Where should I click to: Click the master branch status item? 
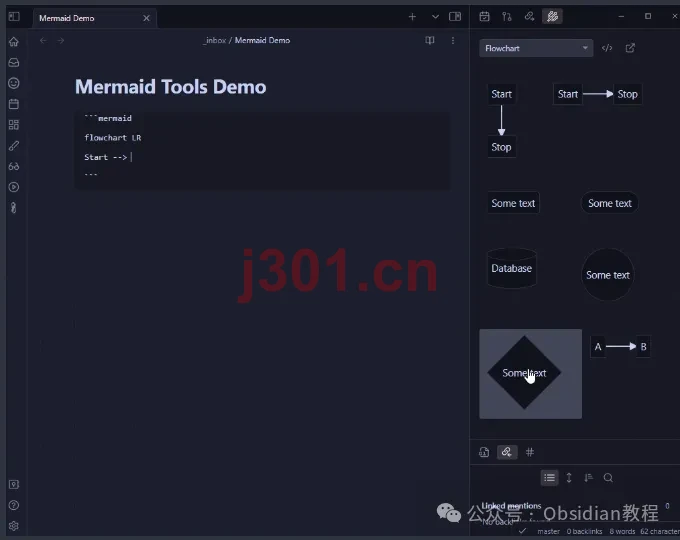click(x=549, y=531)
